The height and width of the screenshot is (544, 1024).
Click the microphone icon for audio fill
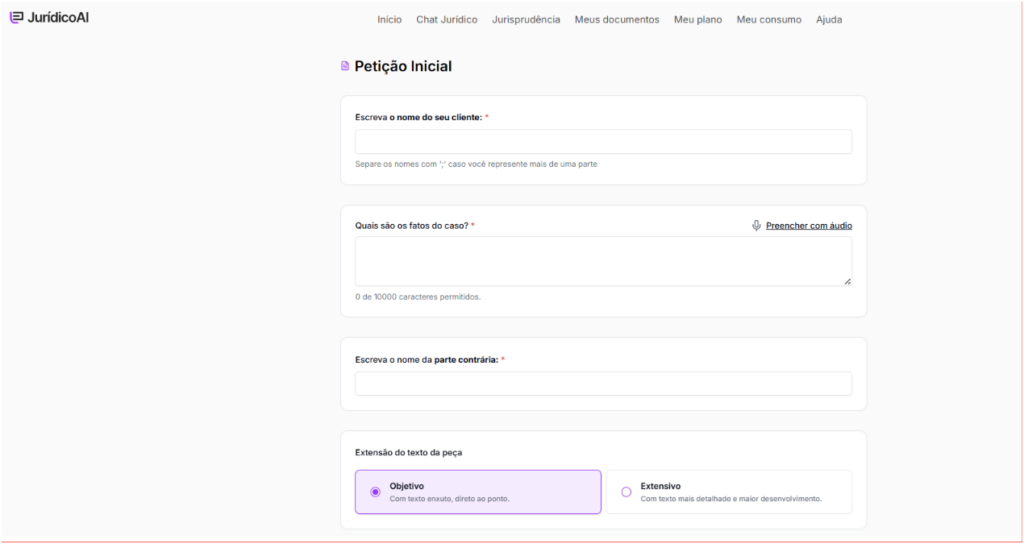pyautogui.click(x=756, y=225)
